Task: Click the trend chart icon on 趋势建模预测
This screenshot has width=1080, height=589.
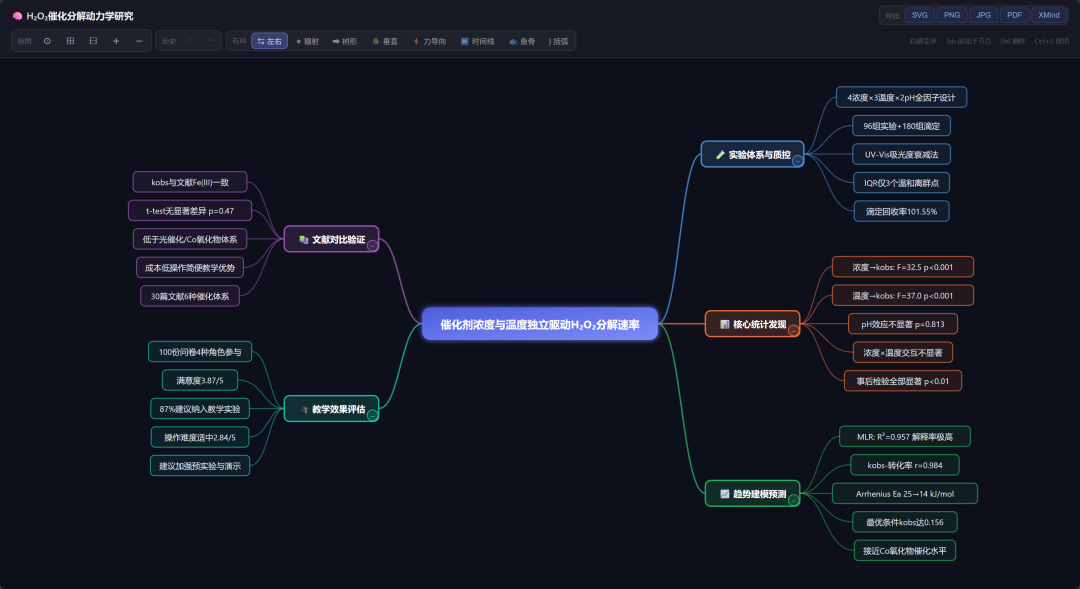Action: 724,494
